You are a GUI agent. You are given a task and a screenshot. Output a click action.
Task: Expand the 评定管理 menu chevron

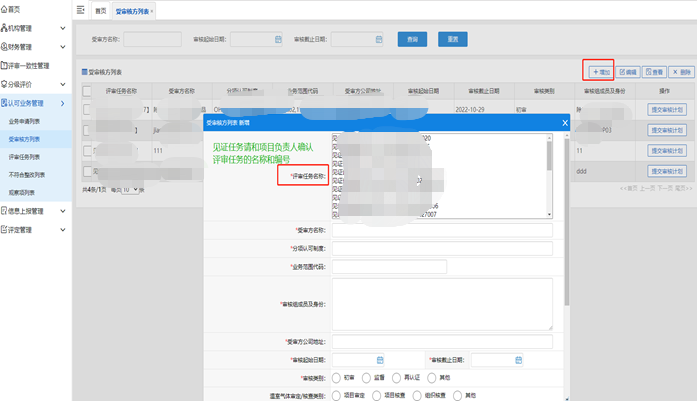tap(63, 229)
